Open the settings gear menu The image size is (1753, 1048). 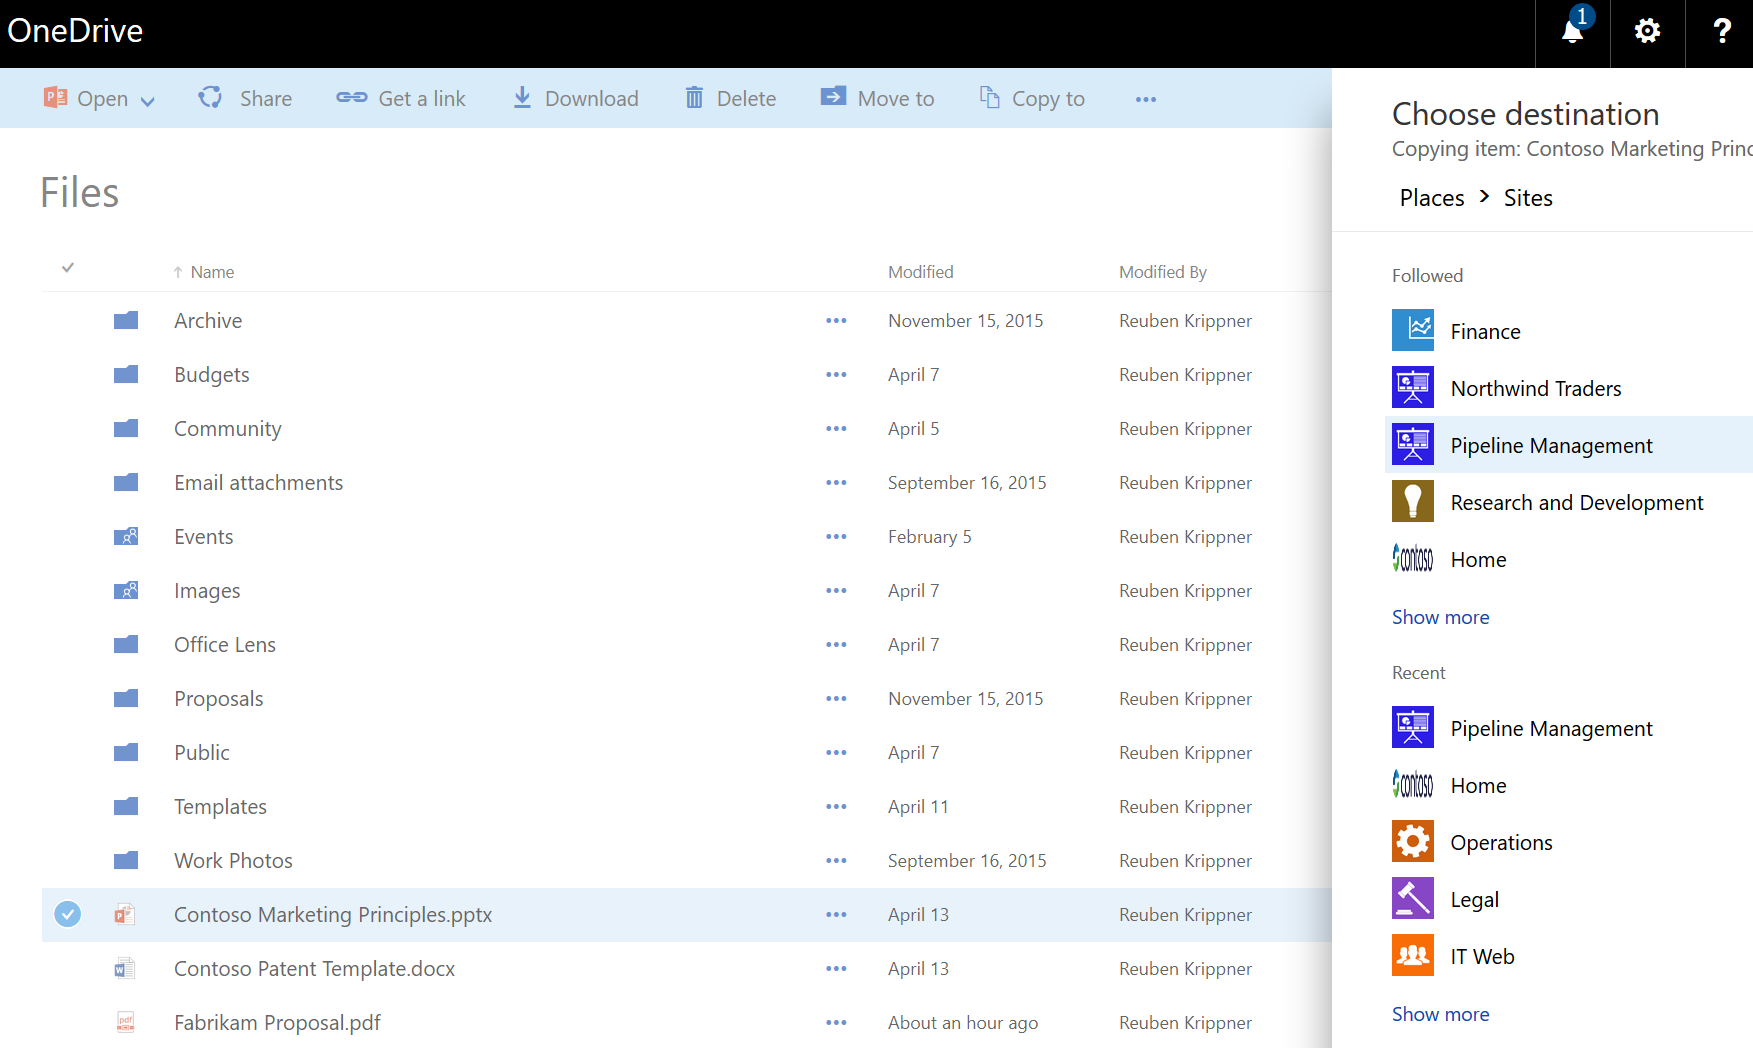1646,32
